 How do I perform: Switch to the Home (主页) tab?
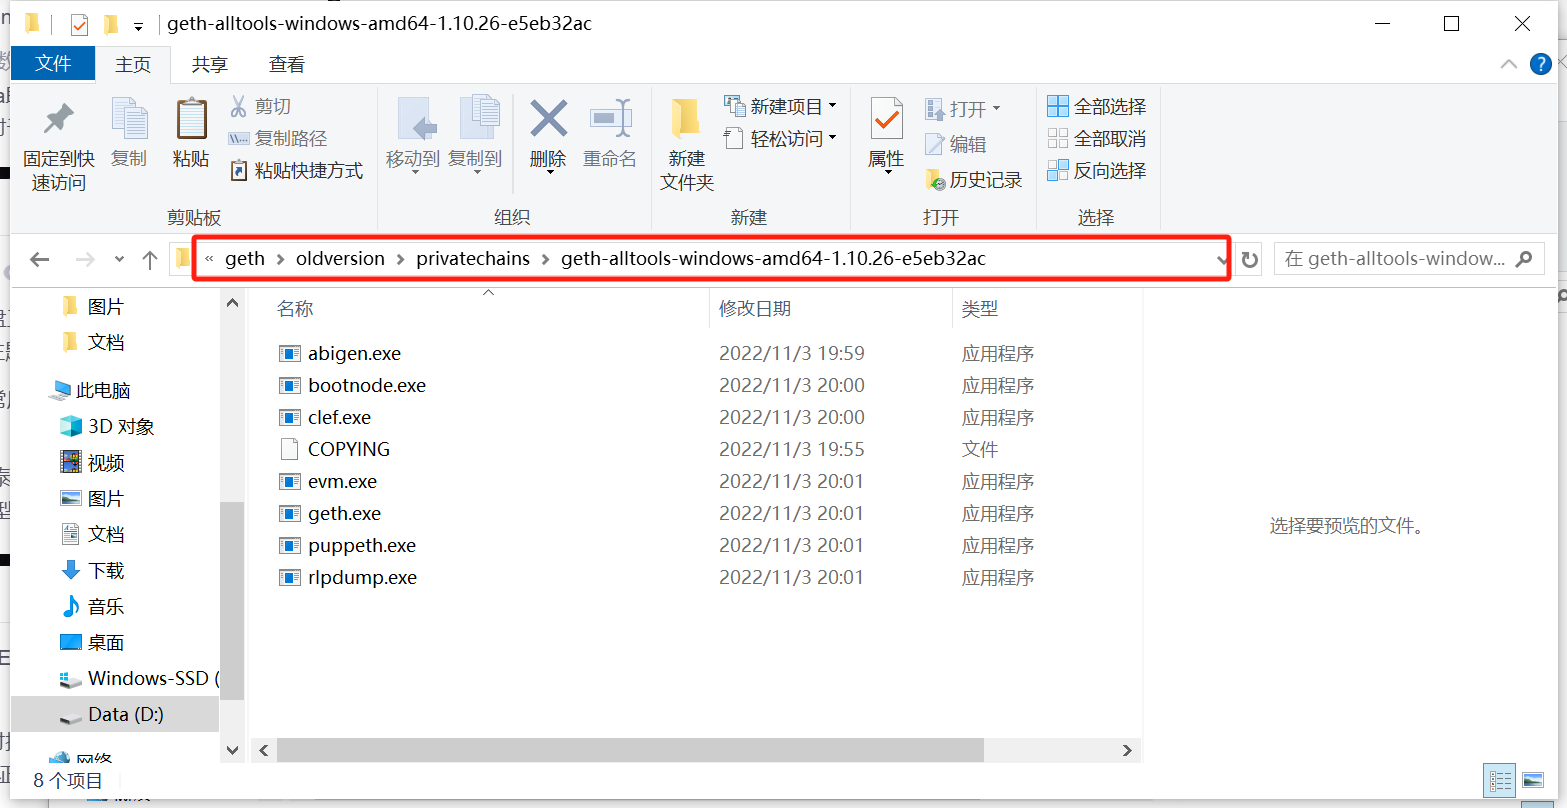133,64
